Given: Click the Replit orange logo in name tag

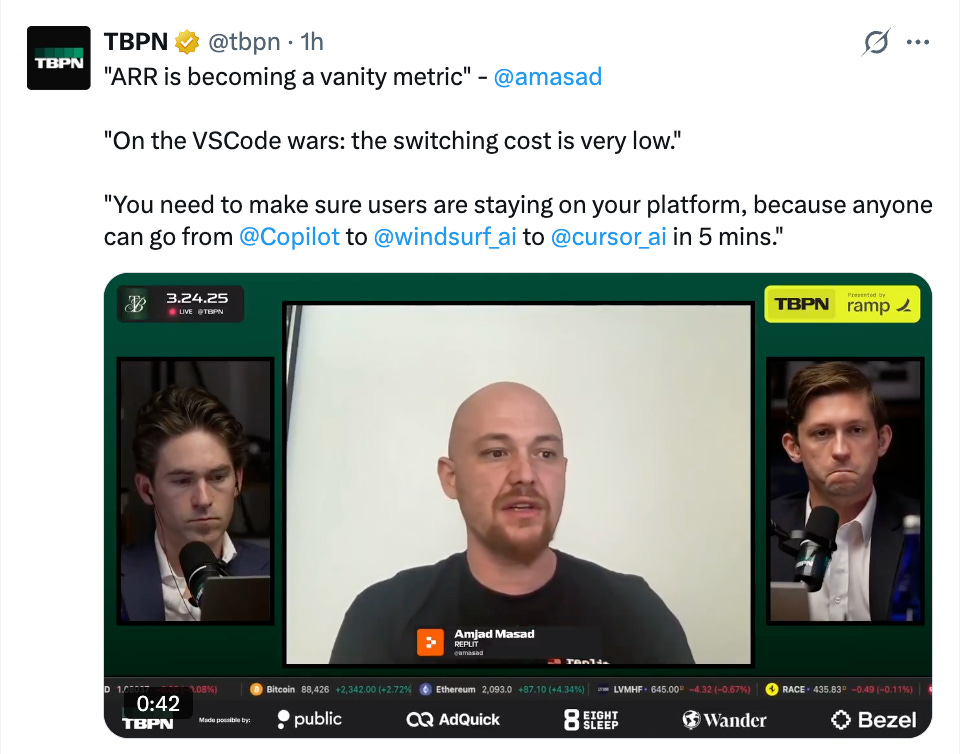Looking at the screenshot, I should click(430, 643).
